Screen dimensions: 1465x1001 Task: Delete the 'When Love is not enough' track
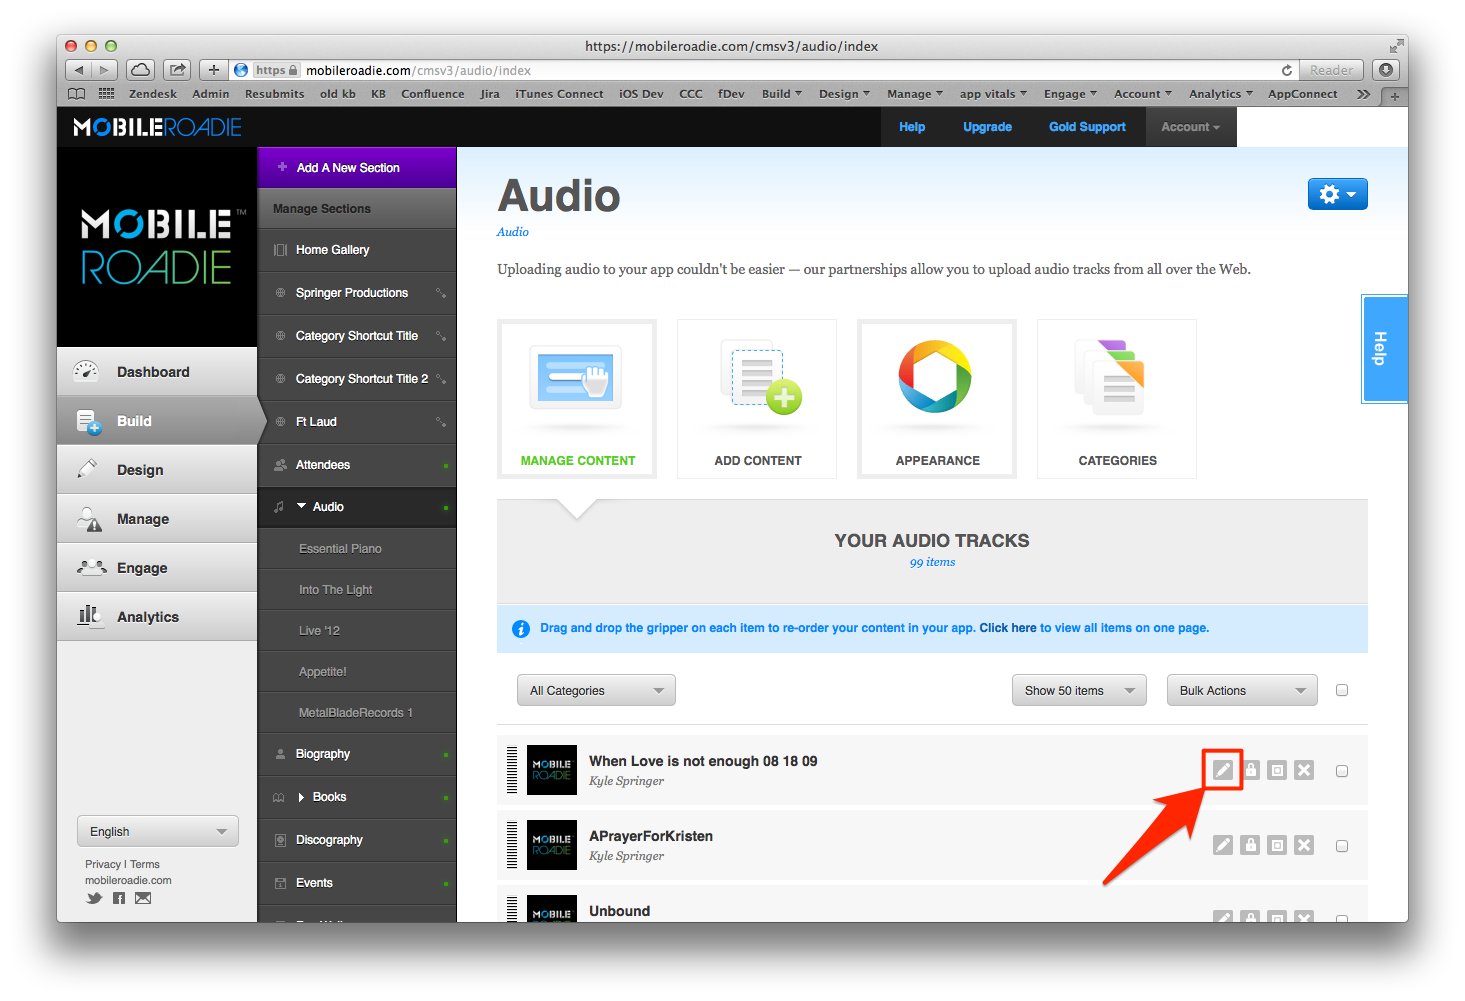click(x=1304, y=770)
